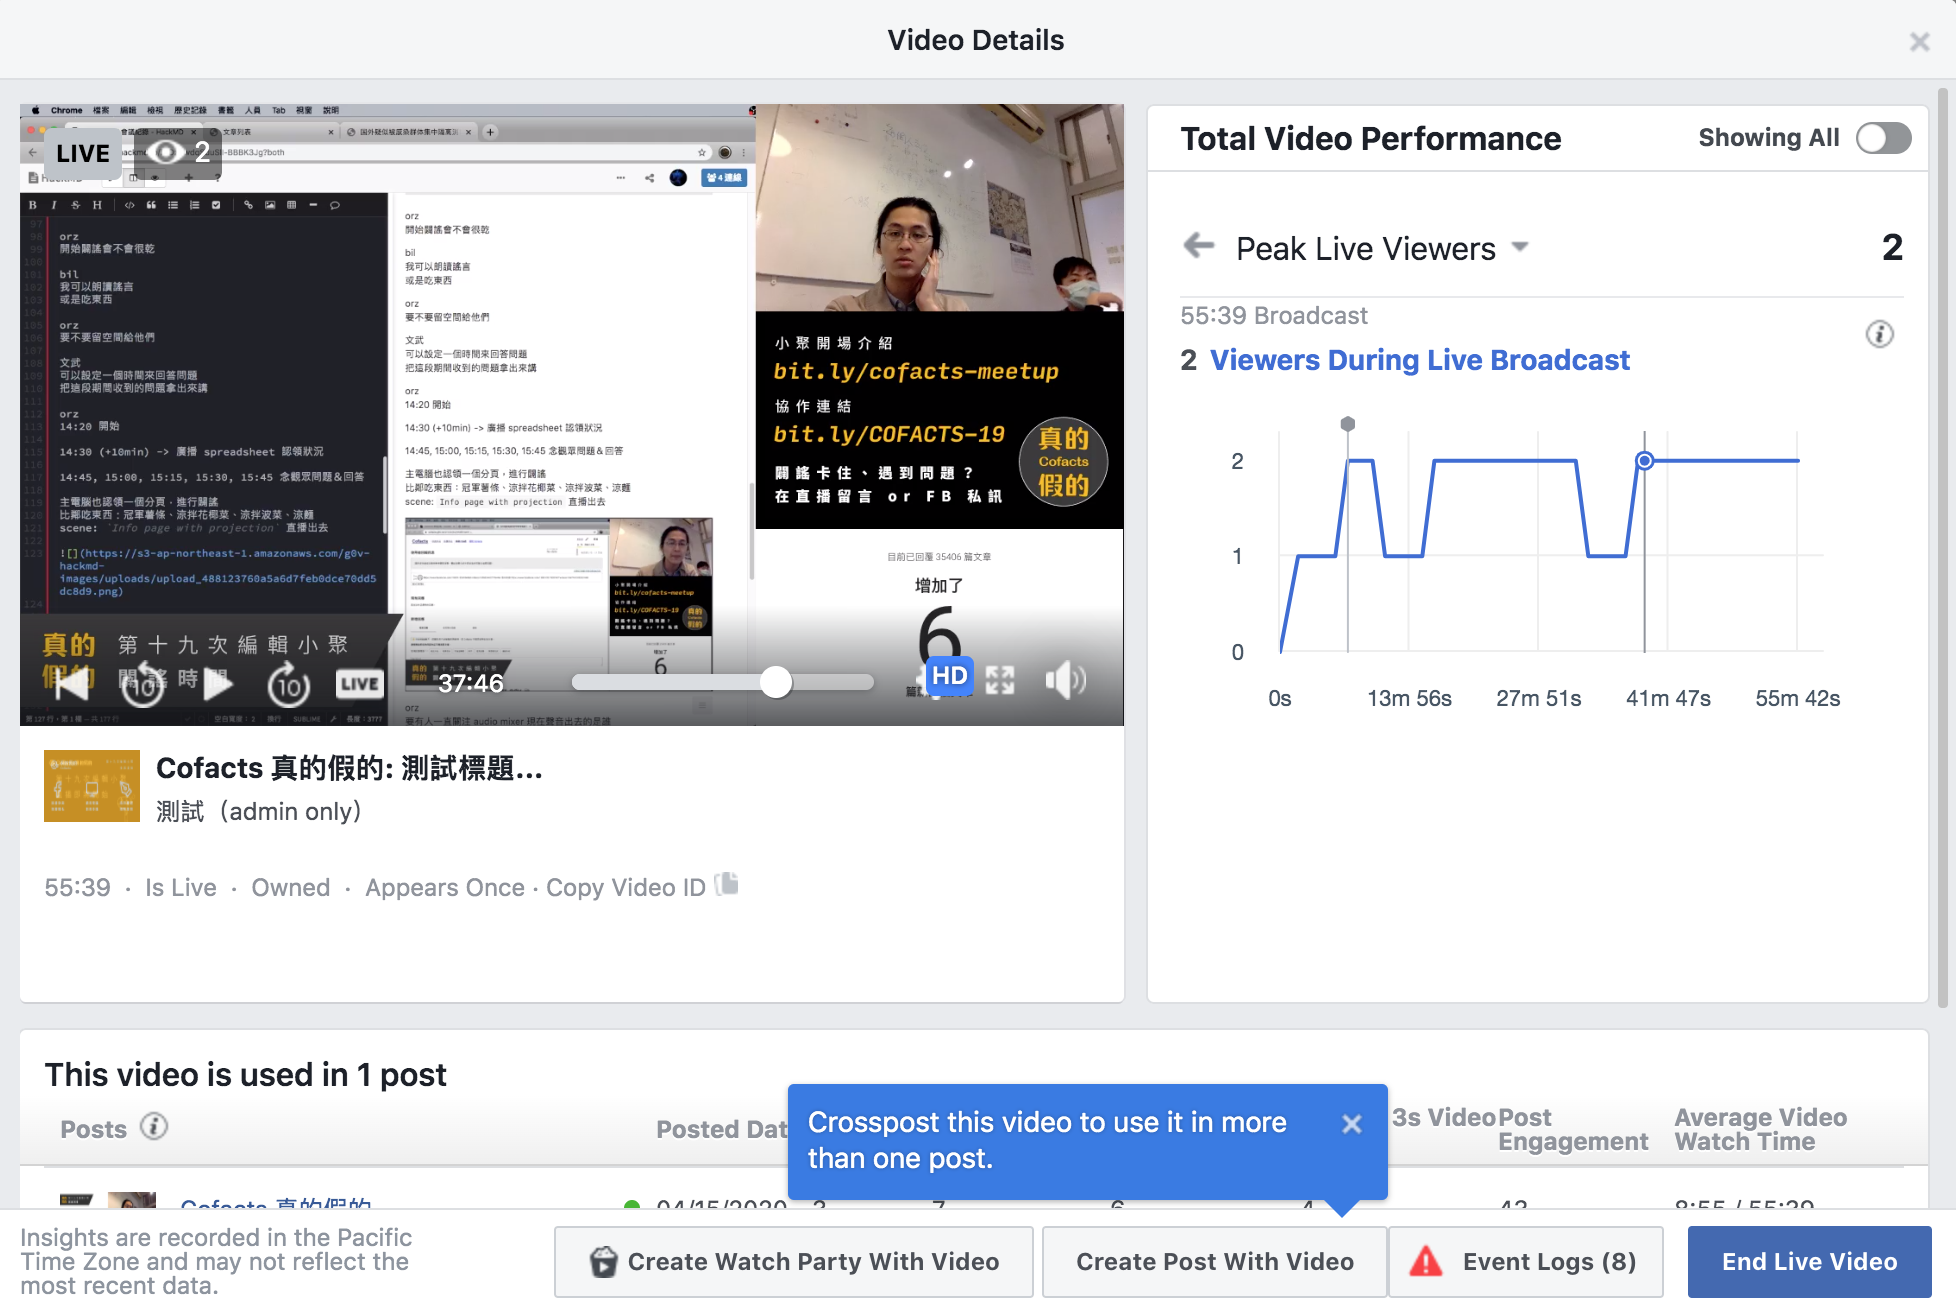Toggle the Showing All switch
This screenshot has height=1308, width=1956.
[x=1883, y=138]
